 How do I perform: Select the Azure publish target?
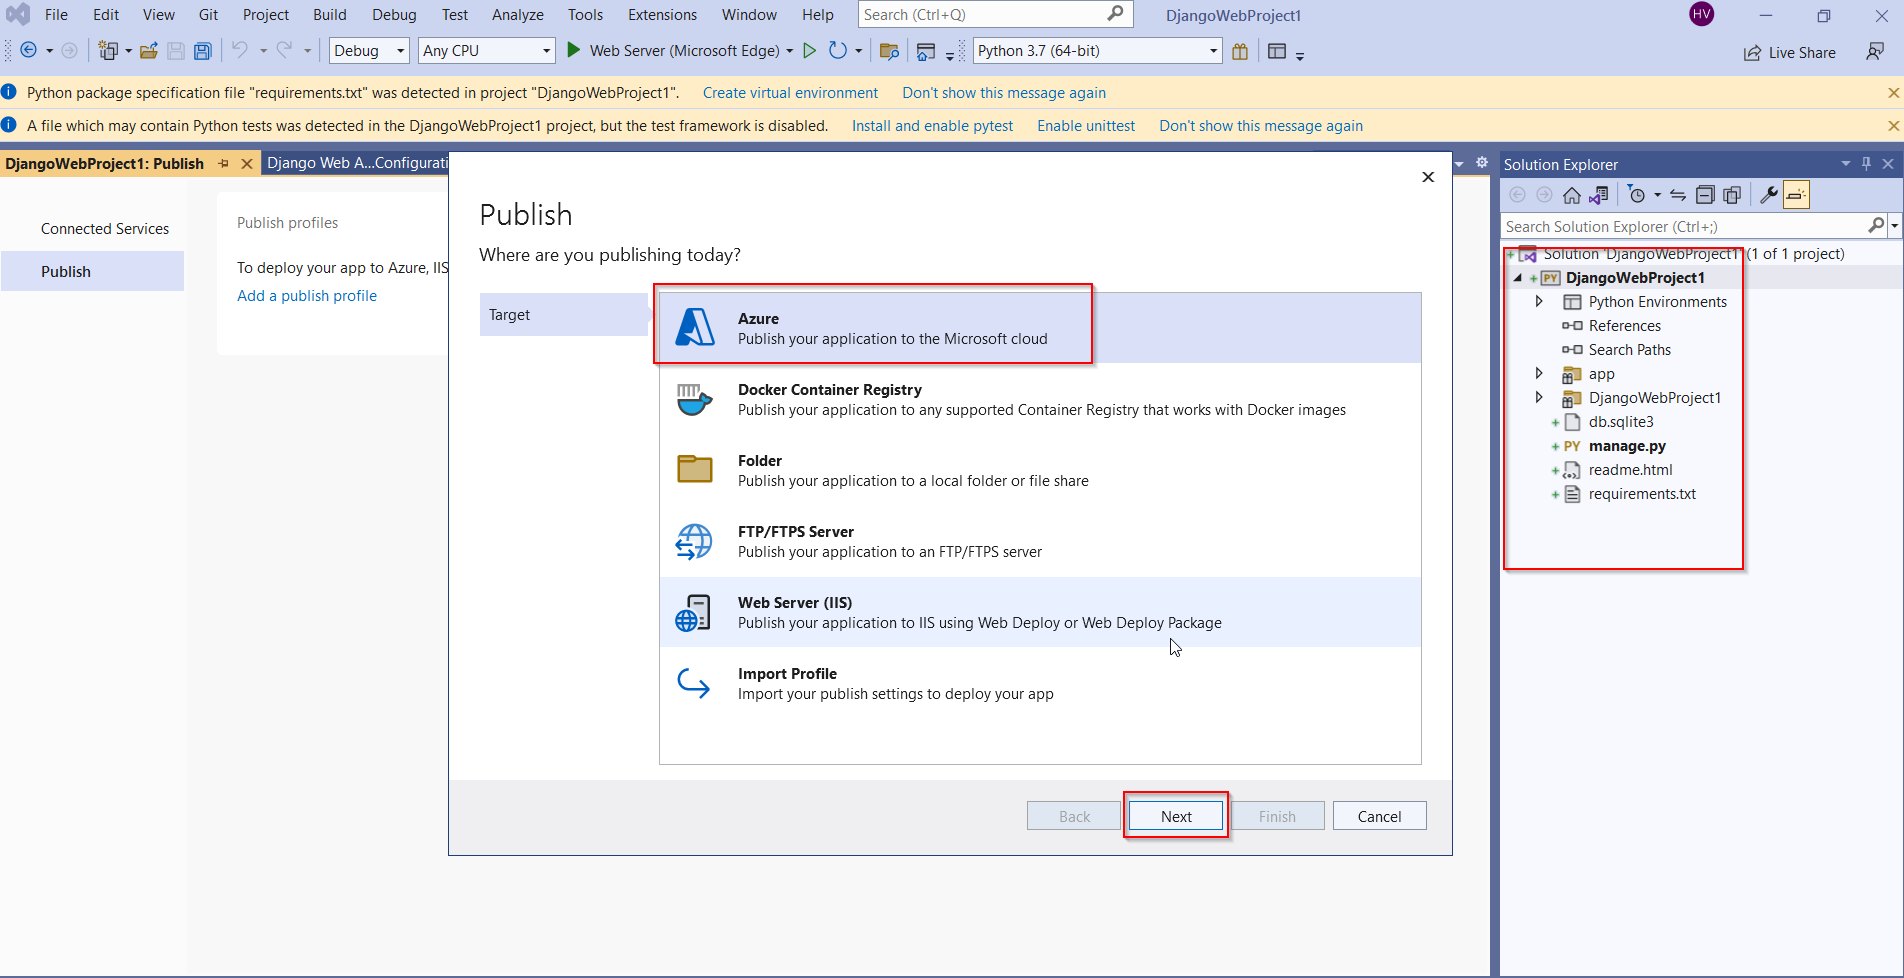tap(1040, 328)
